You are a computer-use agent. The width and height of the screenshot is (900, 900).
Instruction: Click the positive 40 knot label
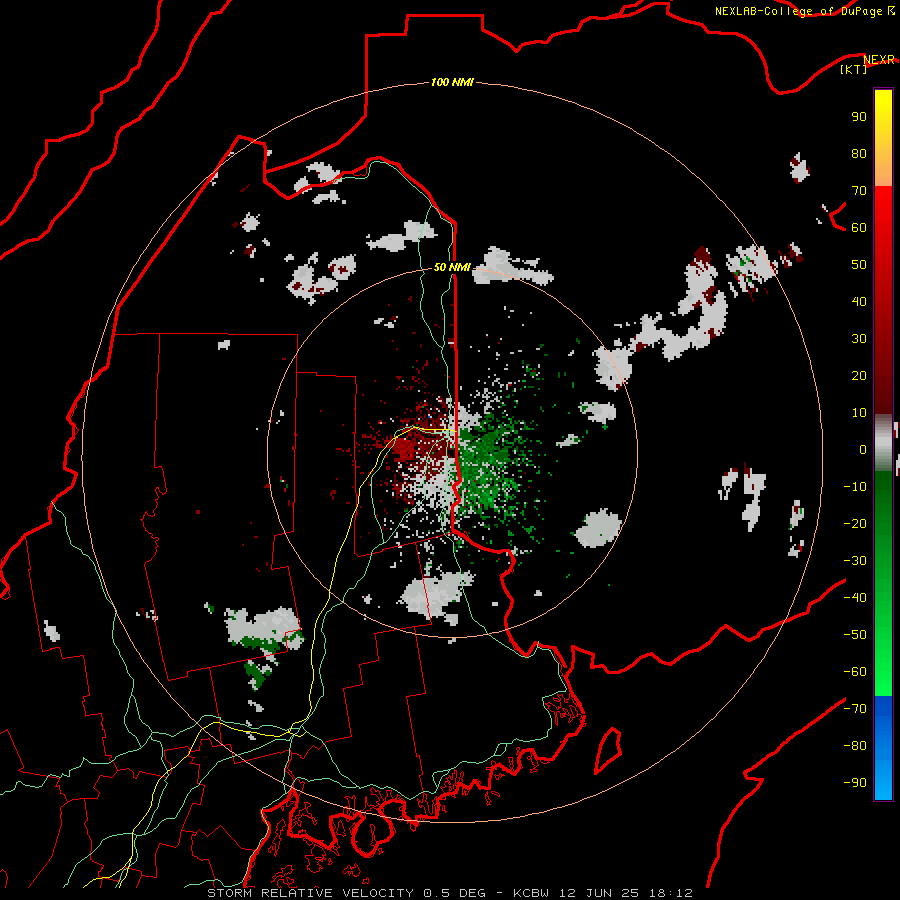859,301
